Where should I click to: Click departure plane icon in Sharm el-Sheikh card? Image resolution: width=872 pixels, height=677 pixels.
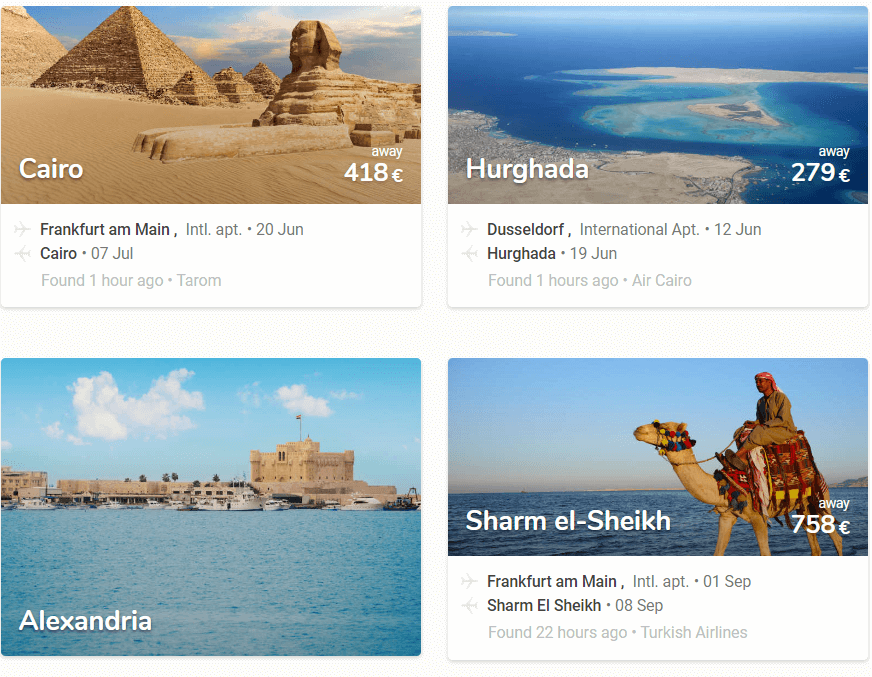tap(469, 581)
